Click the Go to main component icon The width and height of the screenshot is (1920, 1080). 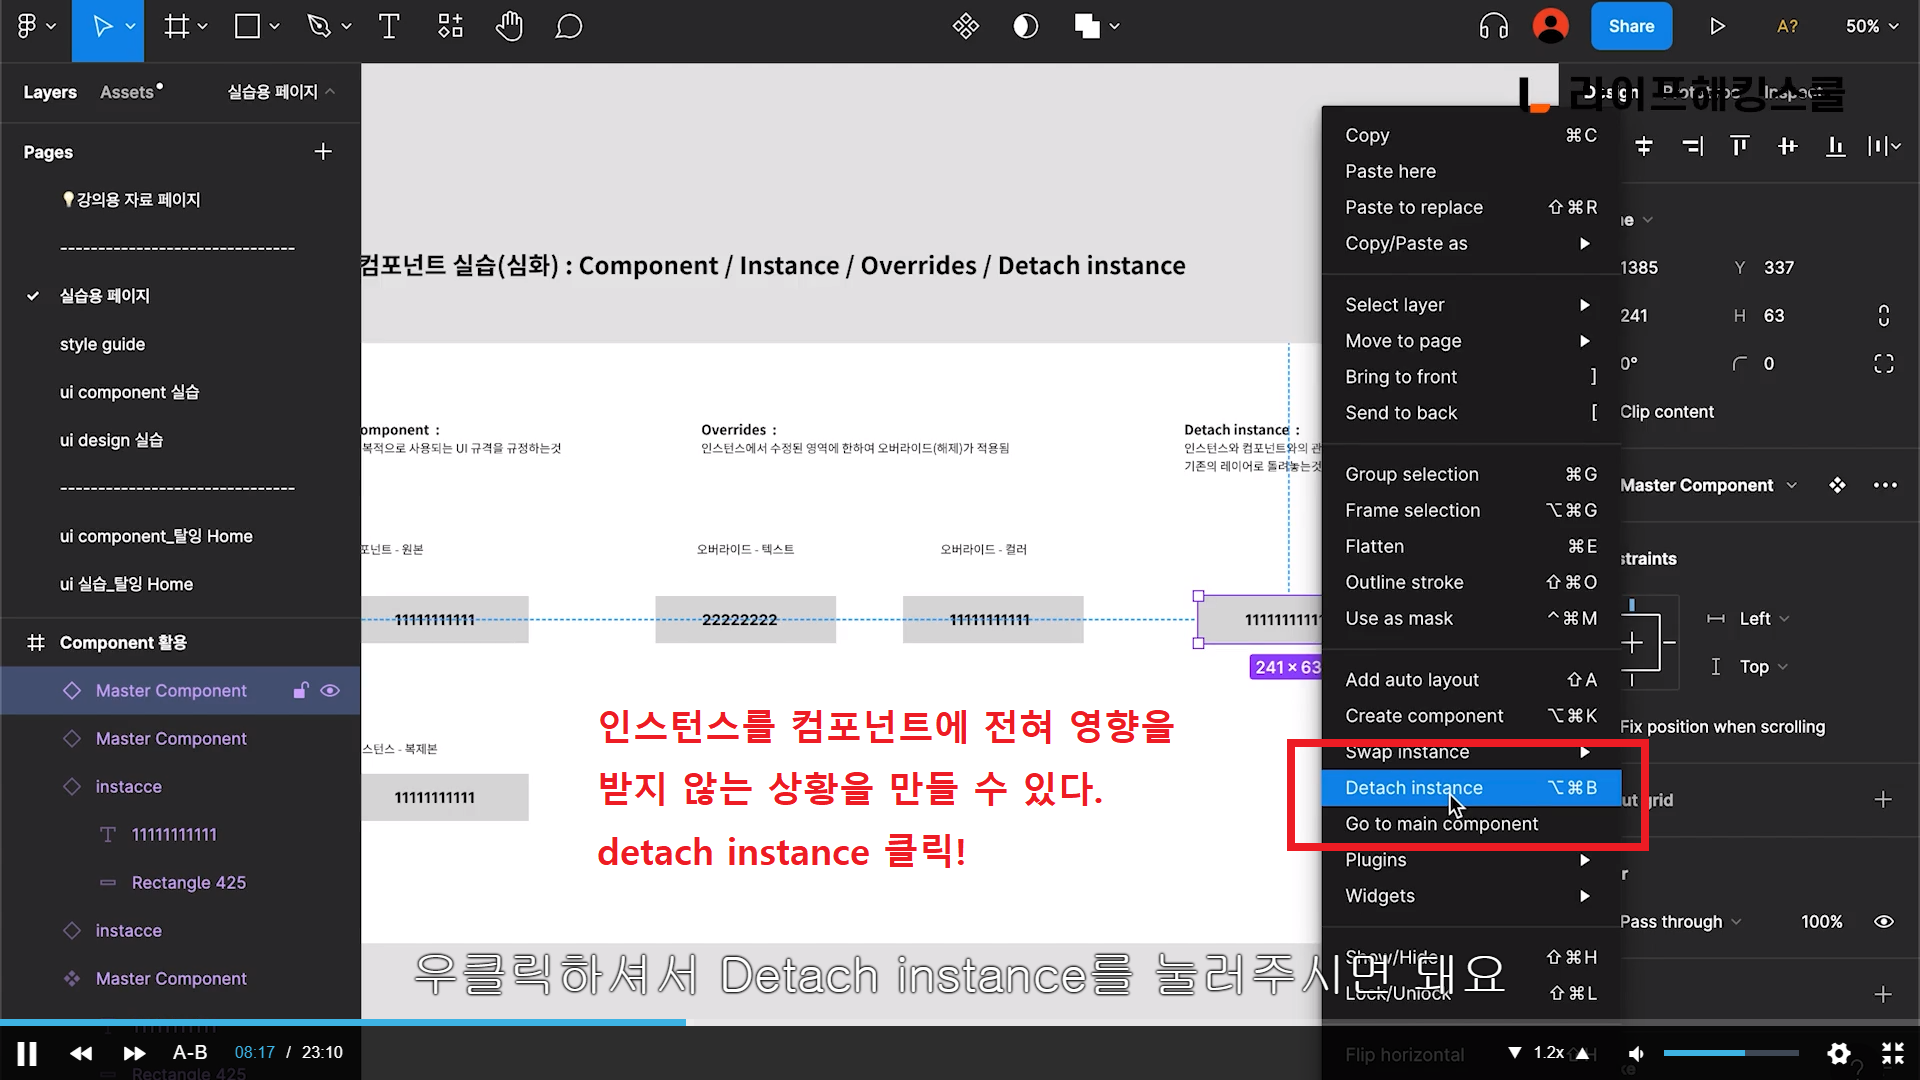(1837, 486)
